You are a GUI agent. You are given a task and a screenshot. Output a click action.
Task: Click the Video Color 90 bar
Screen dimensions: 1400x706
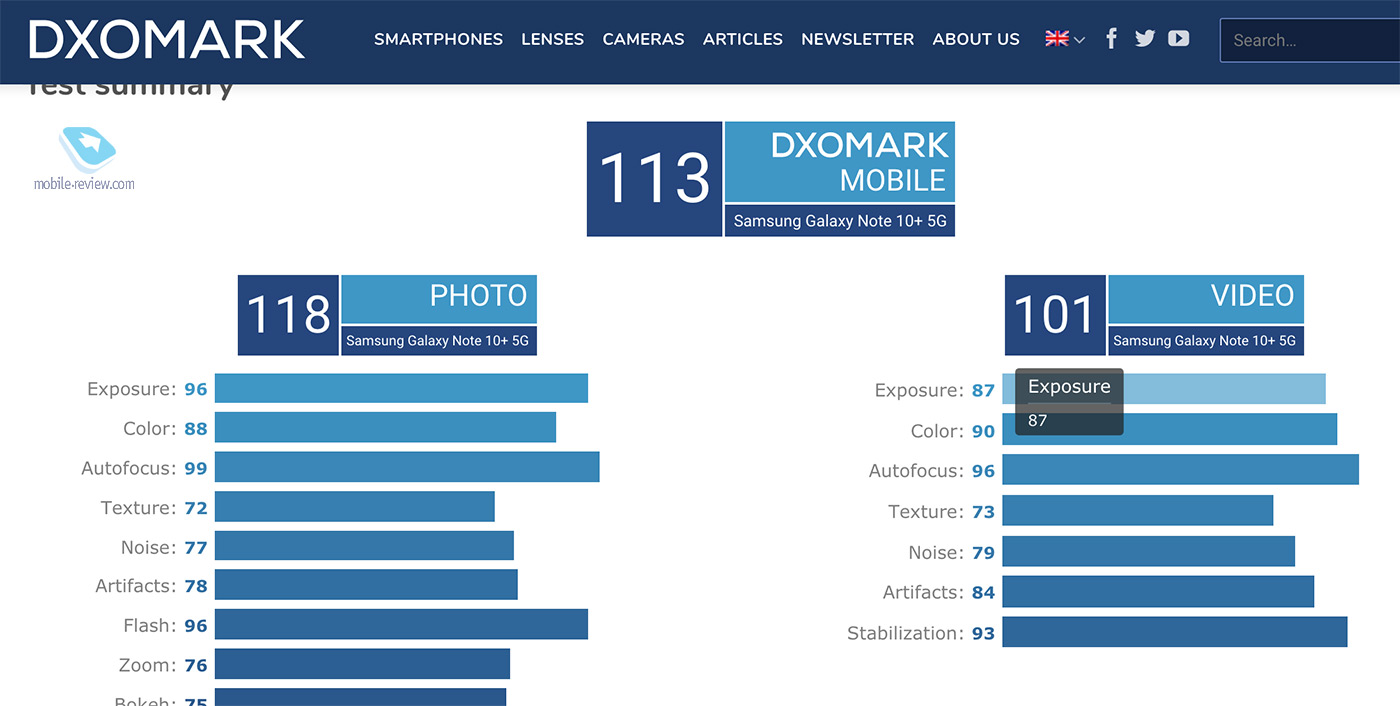tap(1170, 430)
